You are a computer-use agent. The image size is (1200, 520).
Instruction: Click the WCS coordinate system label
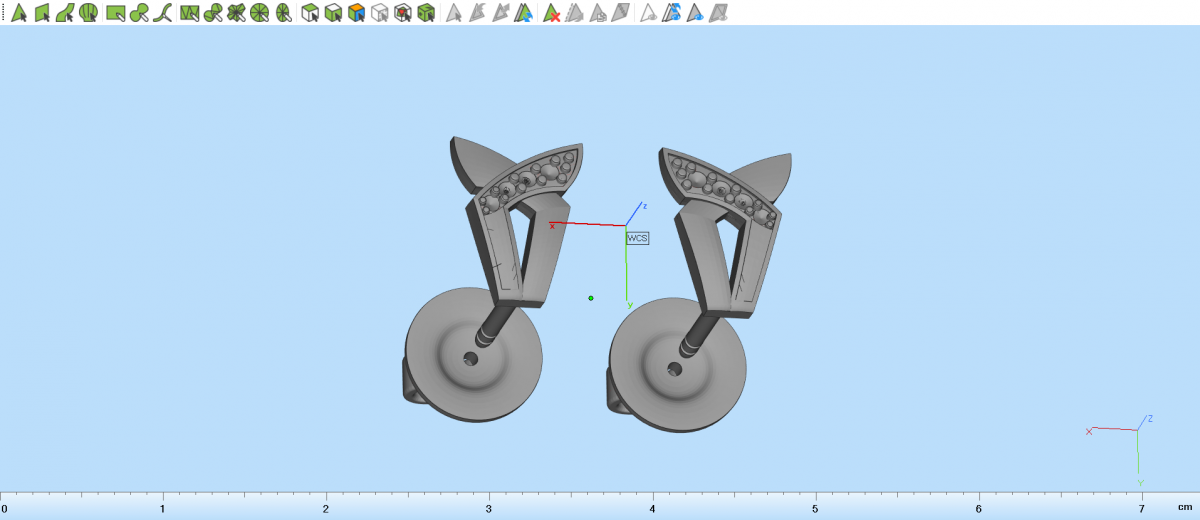click(637, 238)
